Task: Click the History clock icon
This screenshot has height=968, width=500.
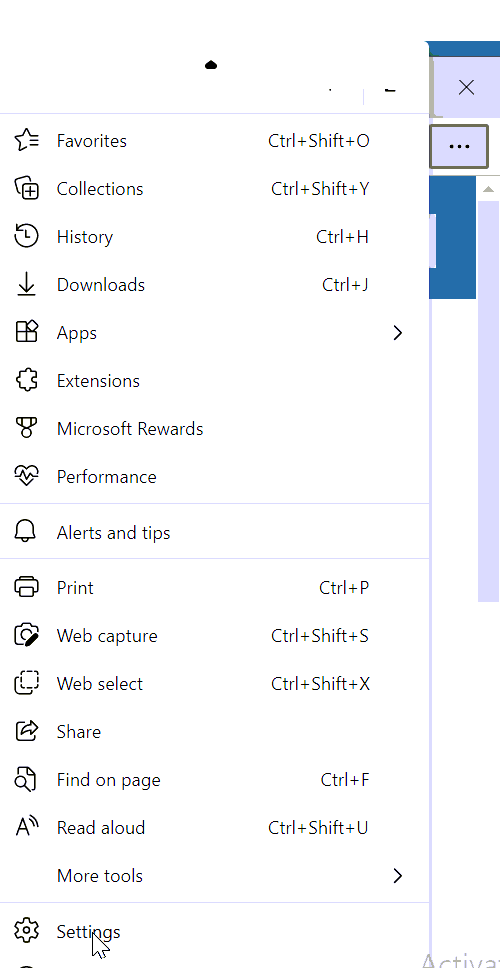Action: click(x=26, y=237)
